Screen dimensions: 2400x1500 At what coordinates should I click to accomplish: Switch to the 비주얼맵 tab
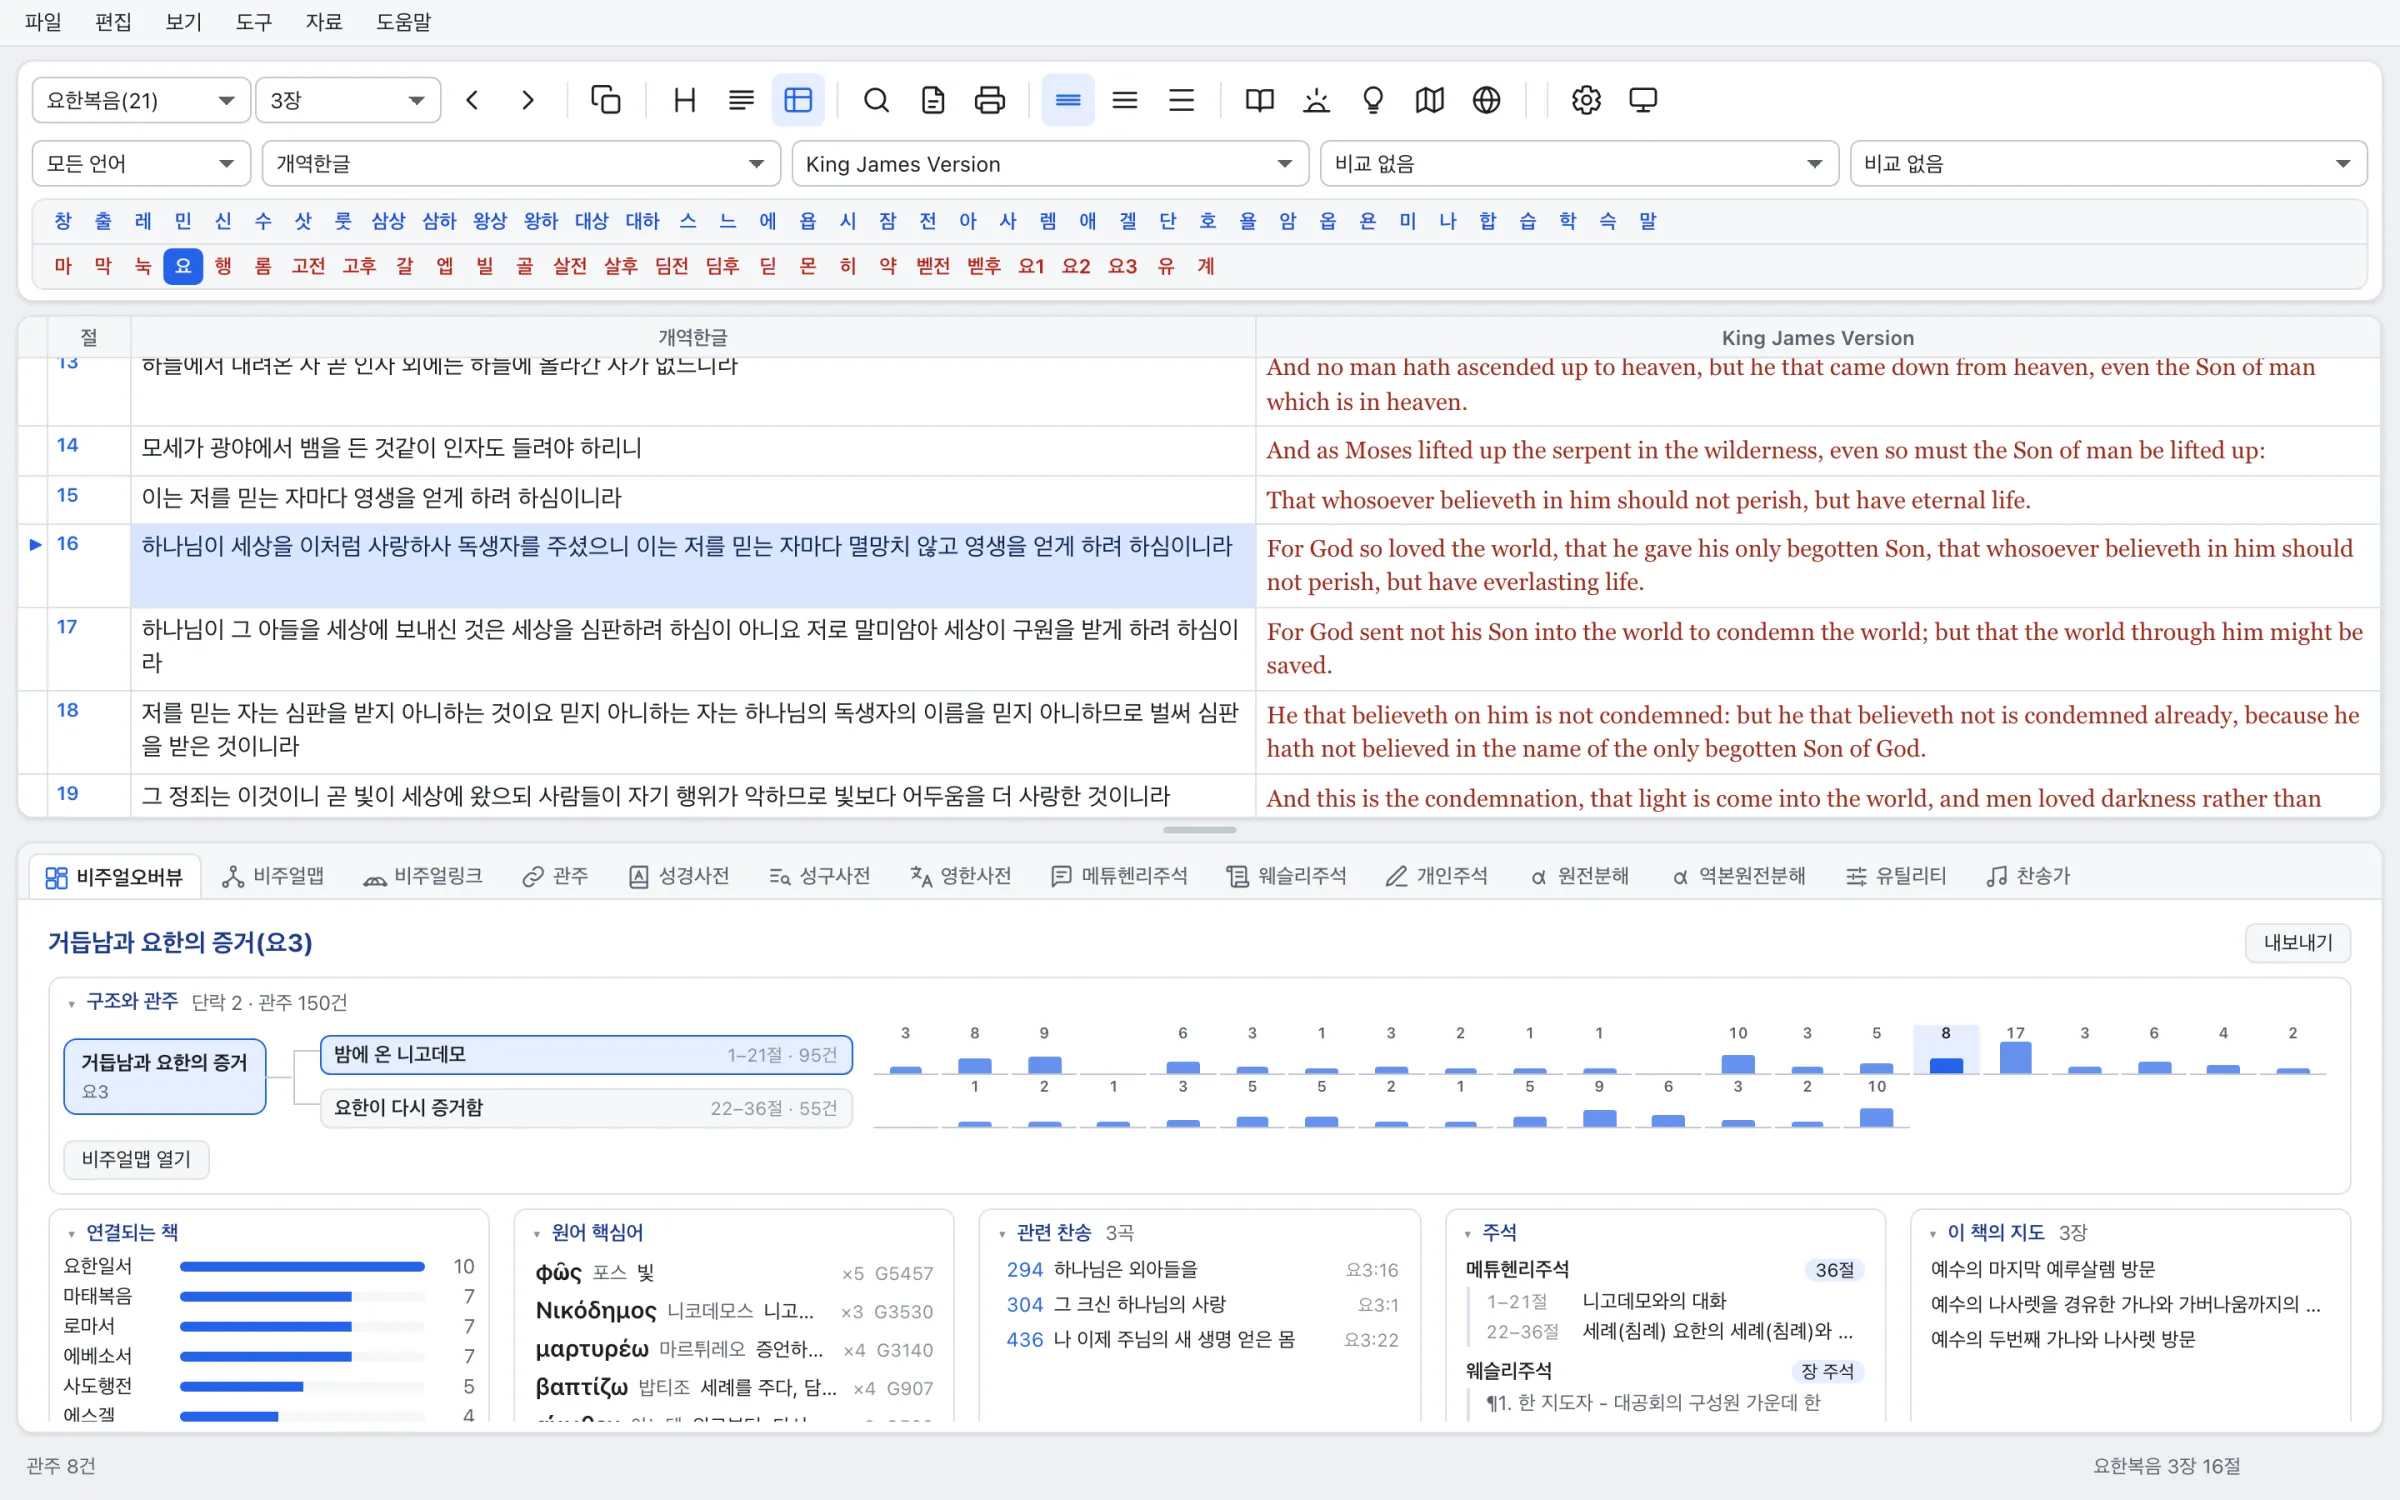pyautogui.click(x=273, y=876)
